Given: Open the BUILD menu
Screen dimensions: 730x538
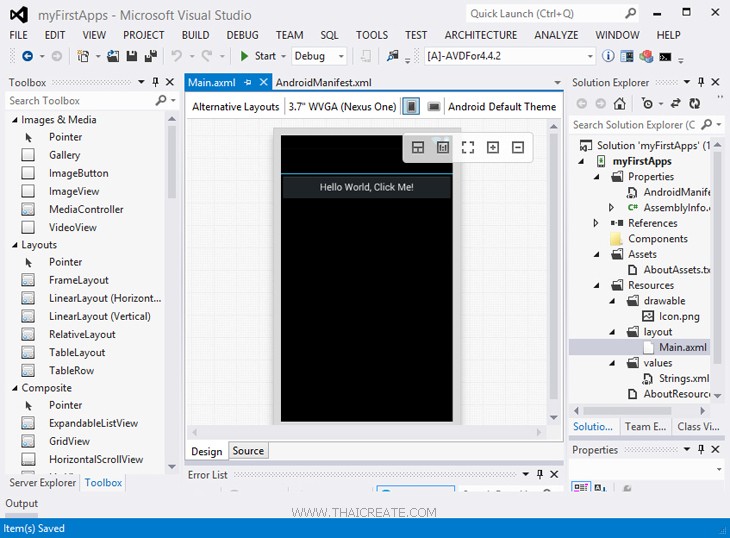Looking at the screenshot, I should tap(196, 35).
